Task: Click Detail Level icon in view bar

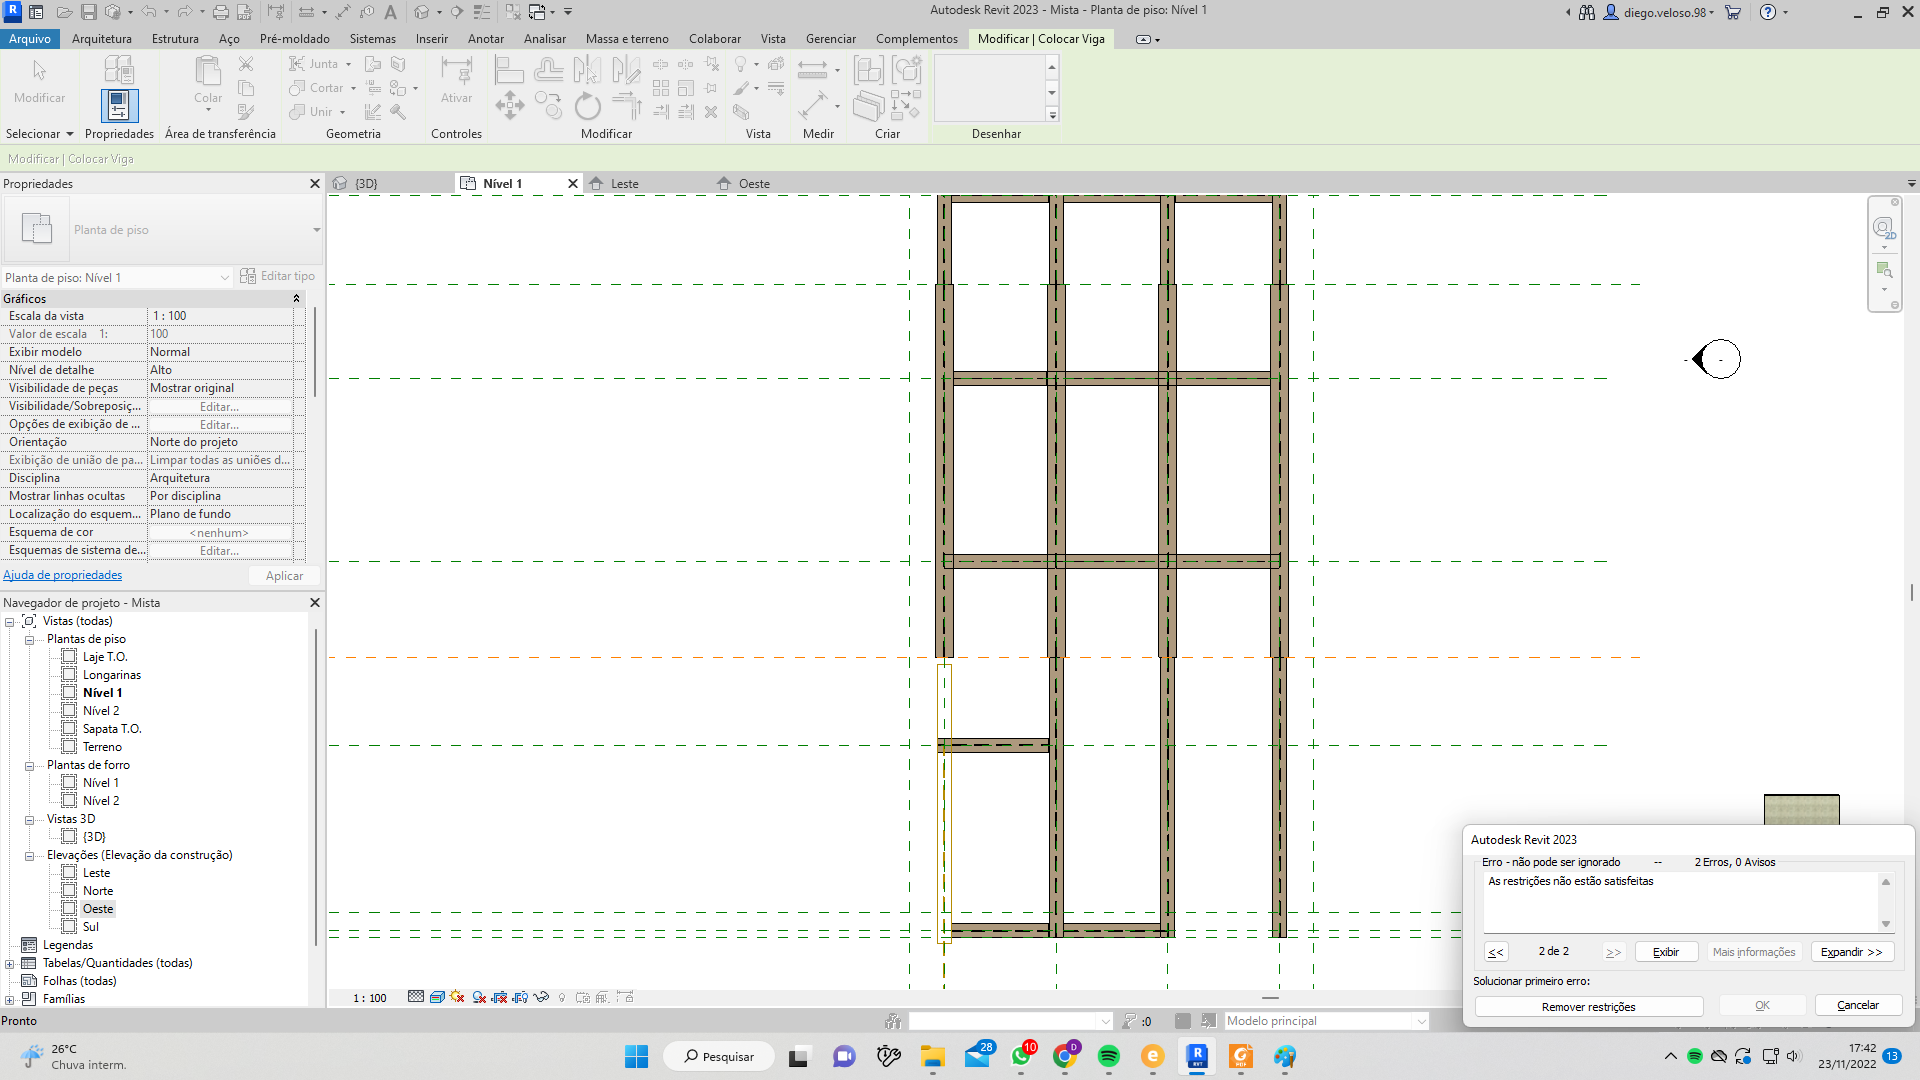Action: click(x=416, y=997)
